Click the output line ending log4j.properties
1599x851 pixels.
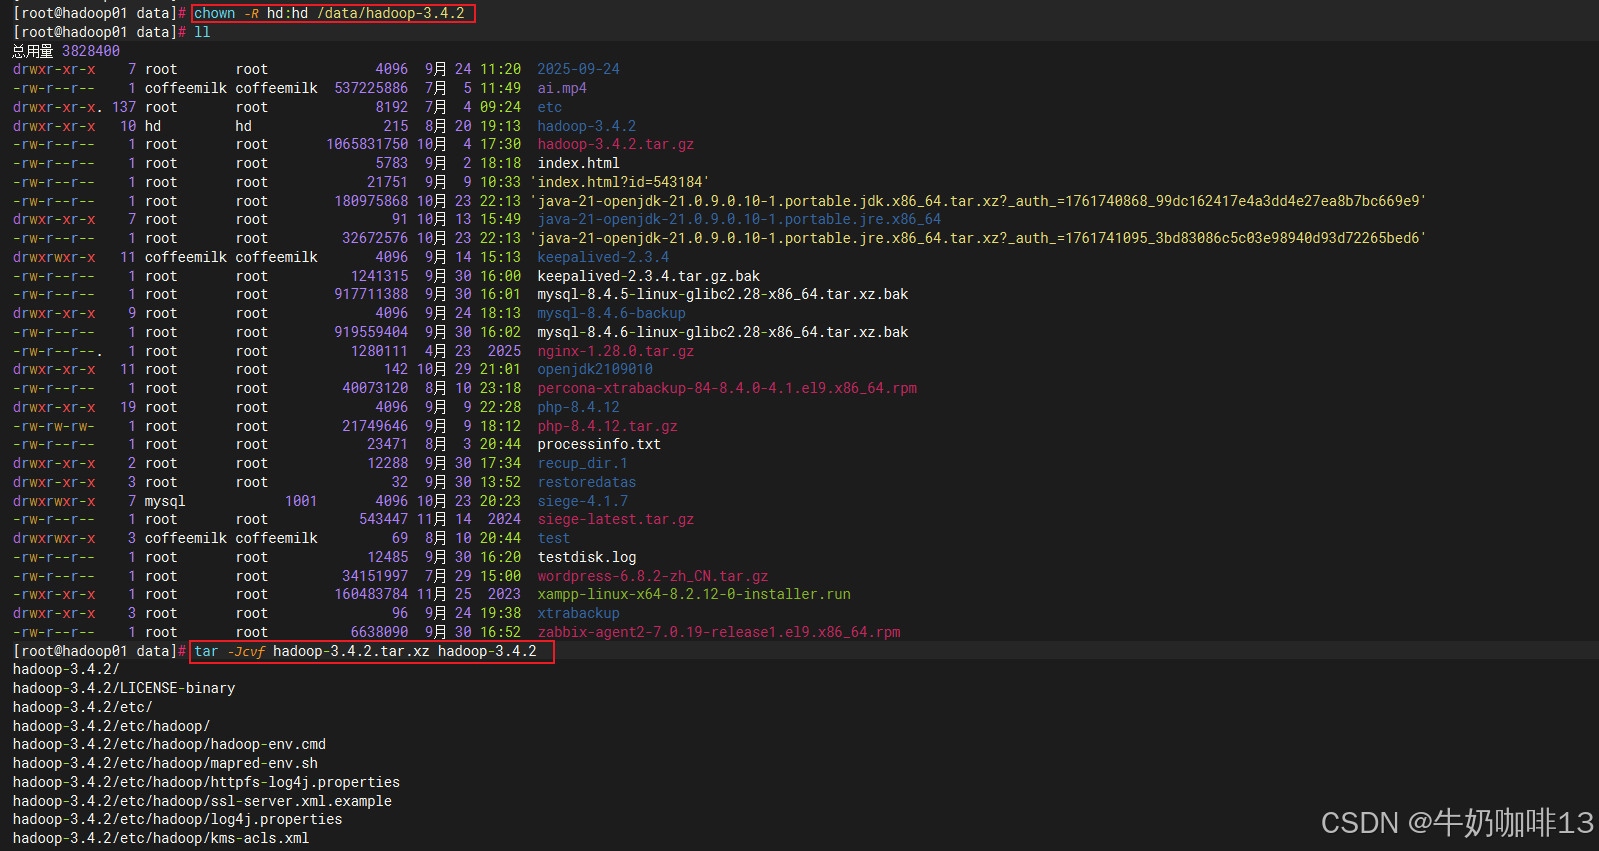177,819
